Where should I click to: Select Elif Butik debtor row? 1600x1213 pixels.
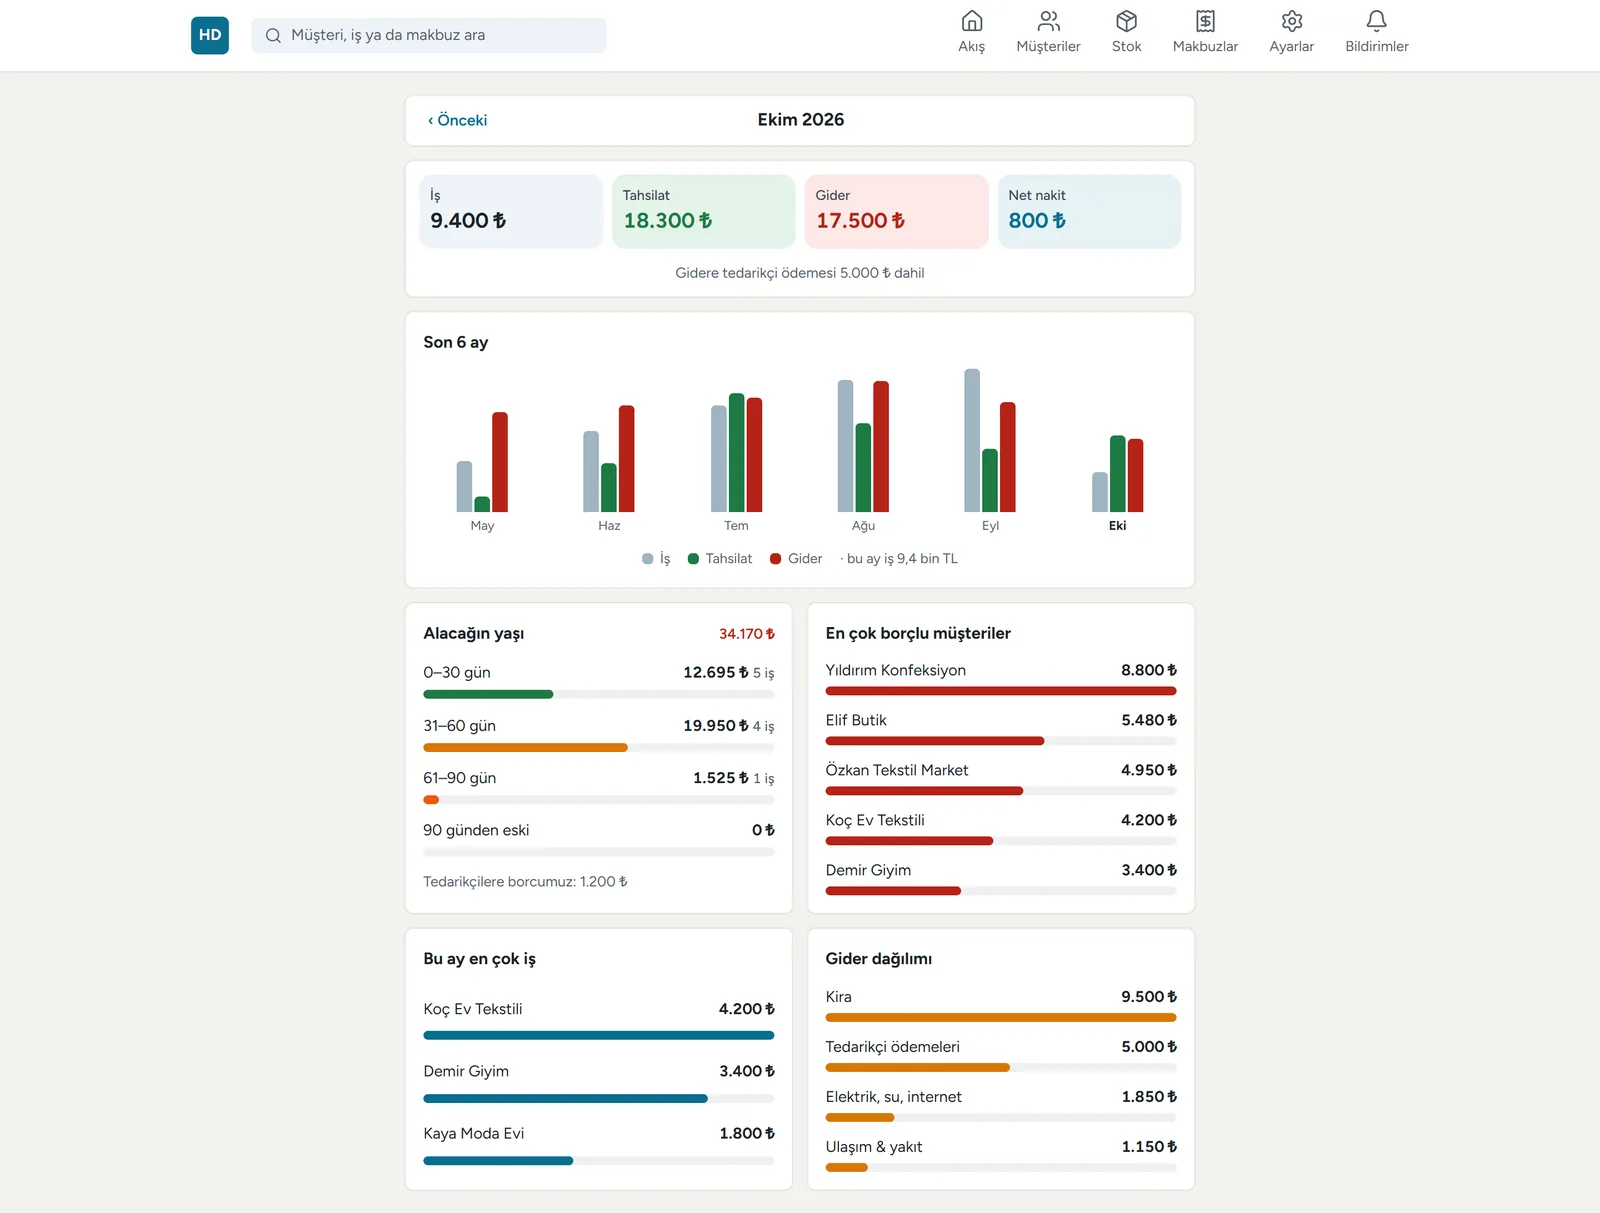[1000, 728]
